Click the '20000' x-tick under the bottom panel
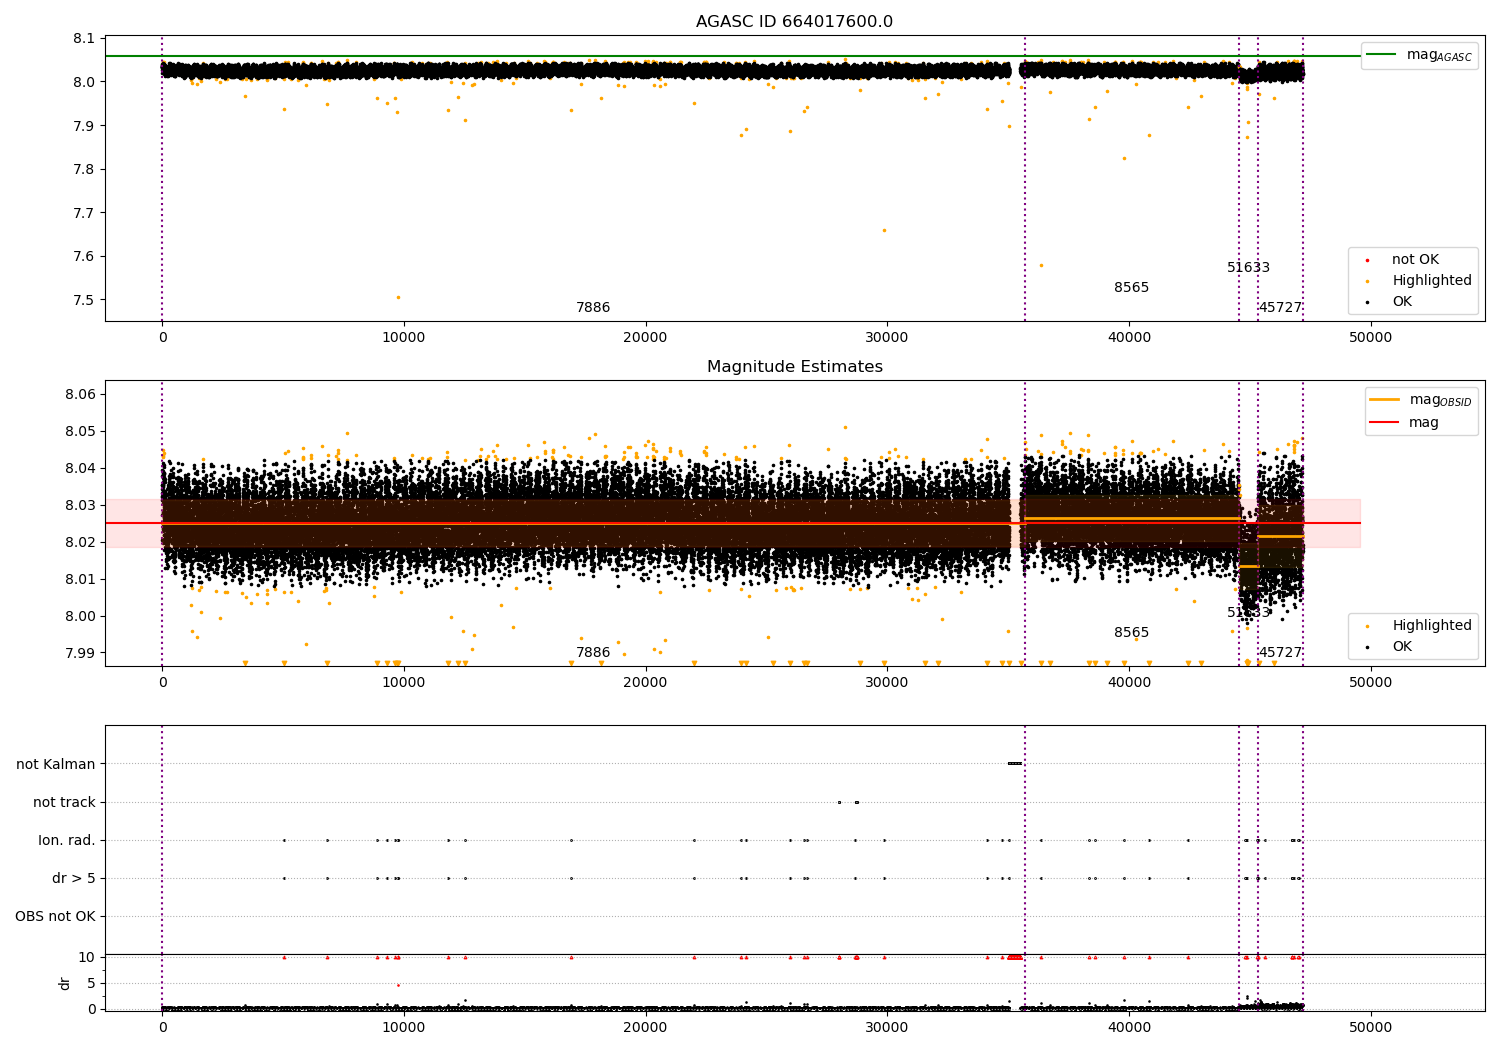The width and height of the screenshot is (1500, 1050). pos(645,1027)
